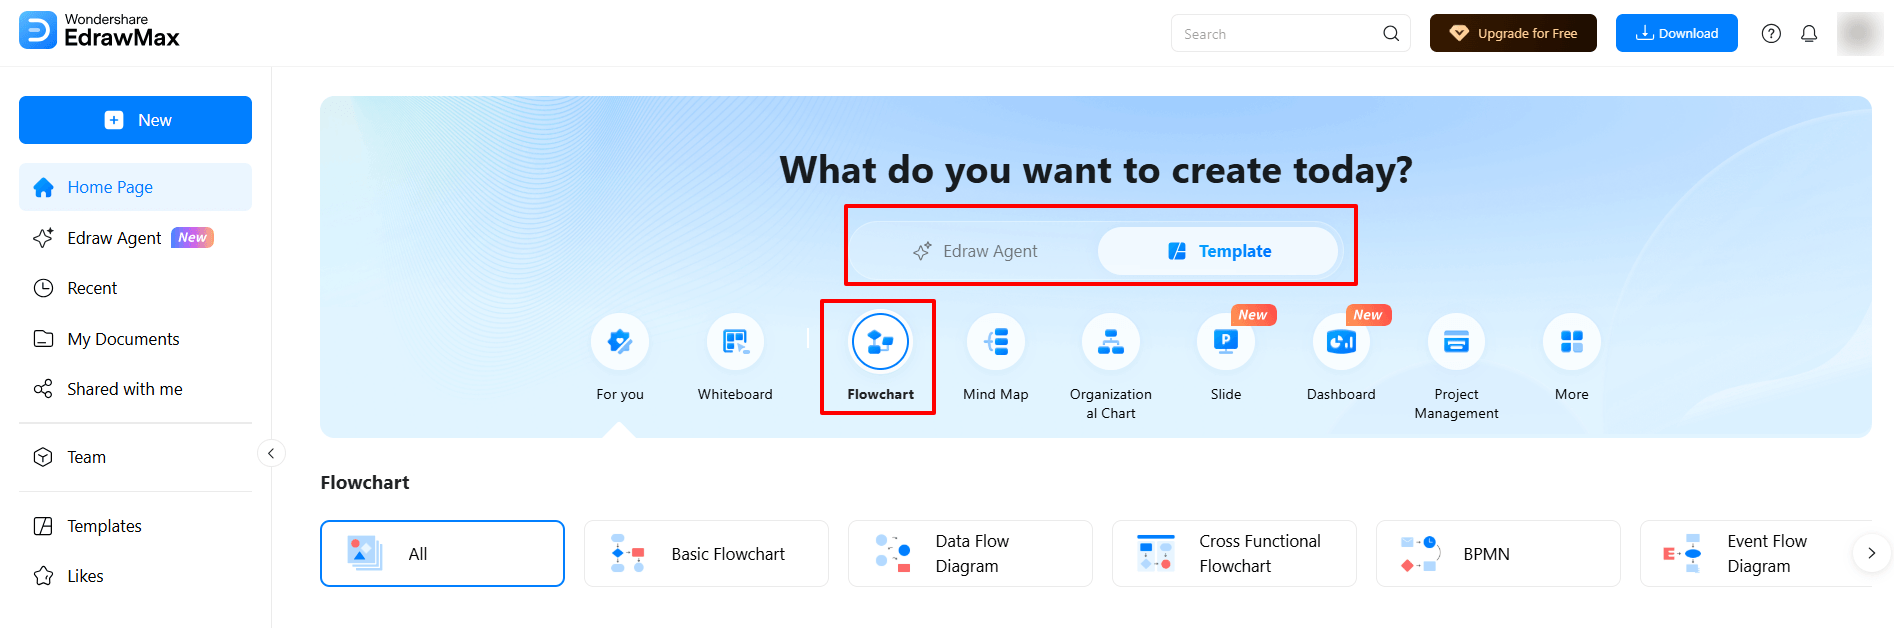Click the New badge beside Edraw Agent

tap(192, 237)
